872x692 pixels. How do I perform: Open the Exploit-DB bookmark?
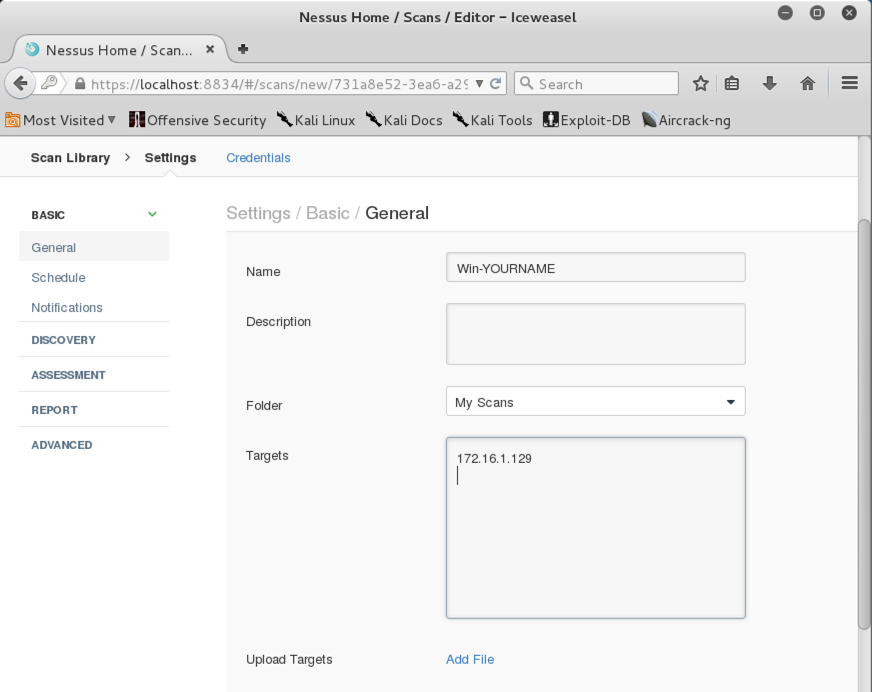click(x=587, y=120)
